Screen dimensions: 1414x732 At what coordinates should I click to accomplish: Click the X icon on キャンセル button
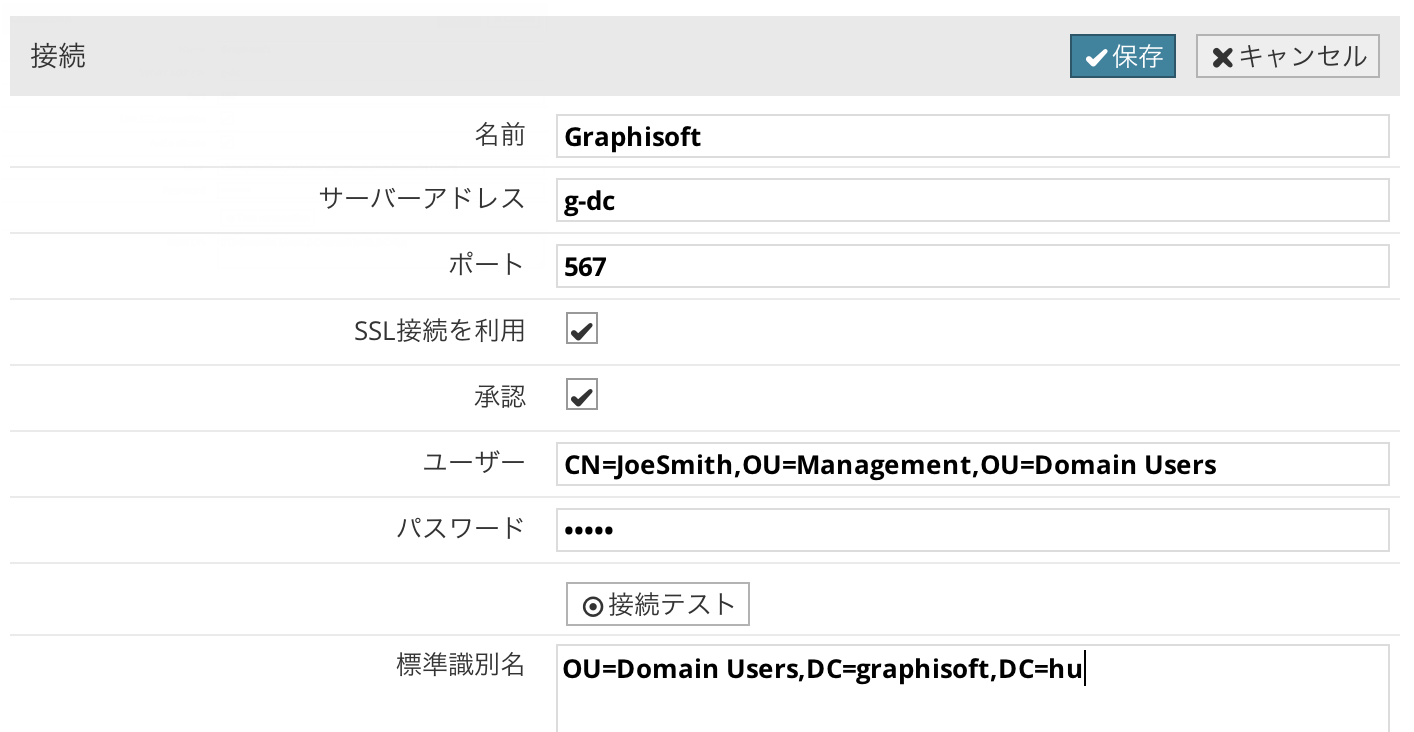pos(1222,58)
